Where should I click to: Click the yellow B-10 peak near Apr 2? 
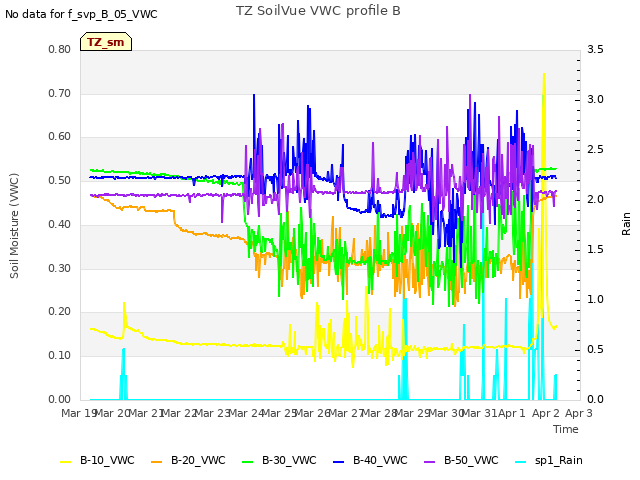coord(544,75)
